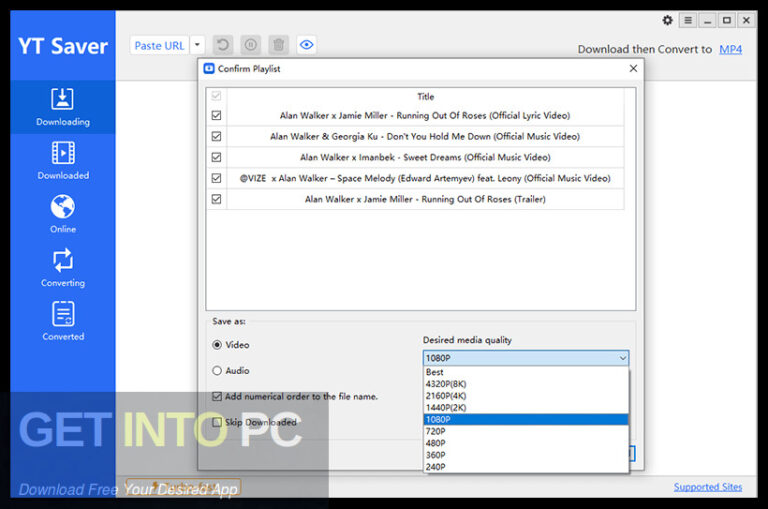
Task: Open the Converted files section
Action: (x=63, y=321)
